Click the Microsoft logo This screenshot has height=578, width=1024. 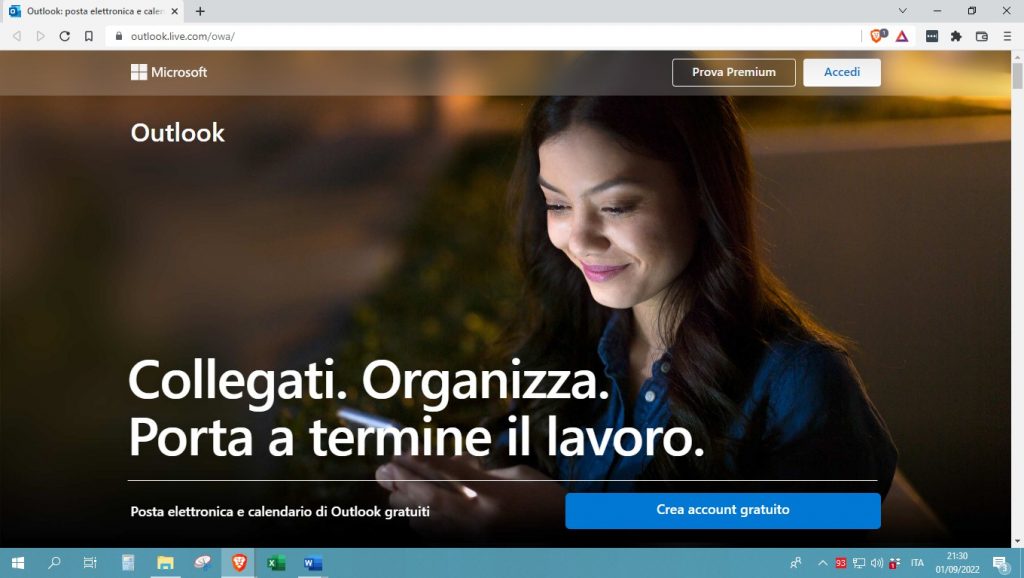169,72
